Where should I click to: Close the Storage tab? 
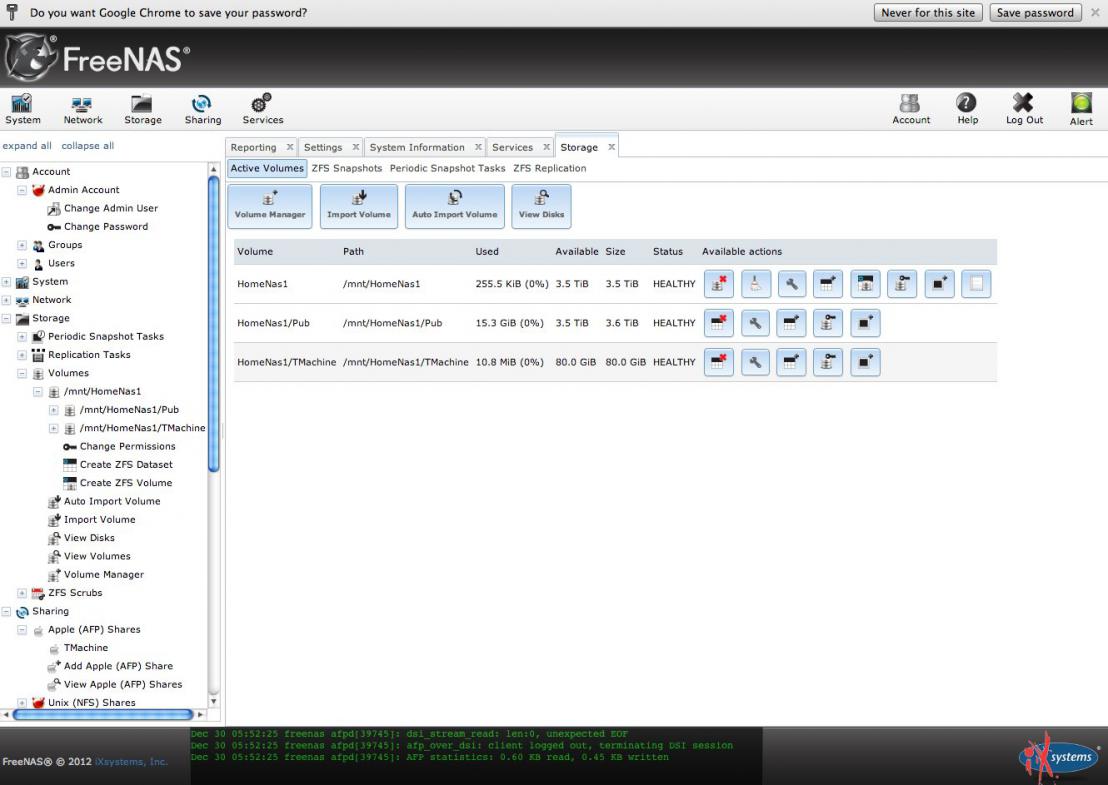tap(612, 147)
